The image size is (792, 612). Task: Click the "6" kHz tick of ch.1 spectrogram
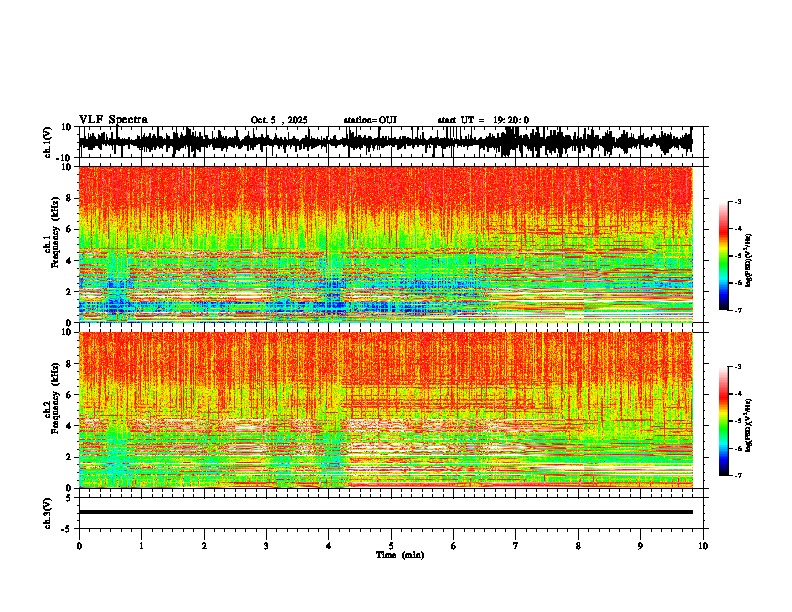tap(70, 229)
